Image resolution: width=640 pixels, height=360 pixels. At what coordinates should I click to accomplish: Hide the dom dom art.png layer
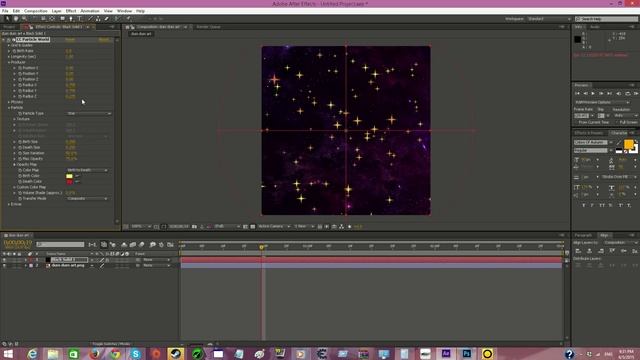[4, 265]
